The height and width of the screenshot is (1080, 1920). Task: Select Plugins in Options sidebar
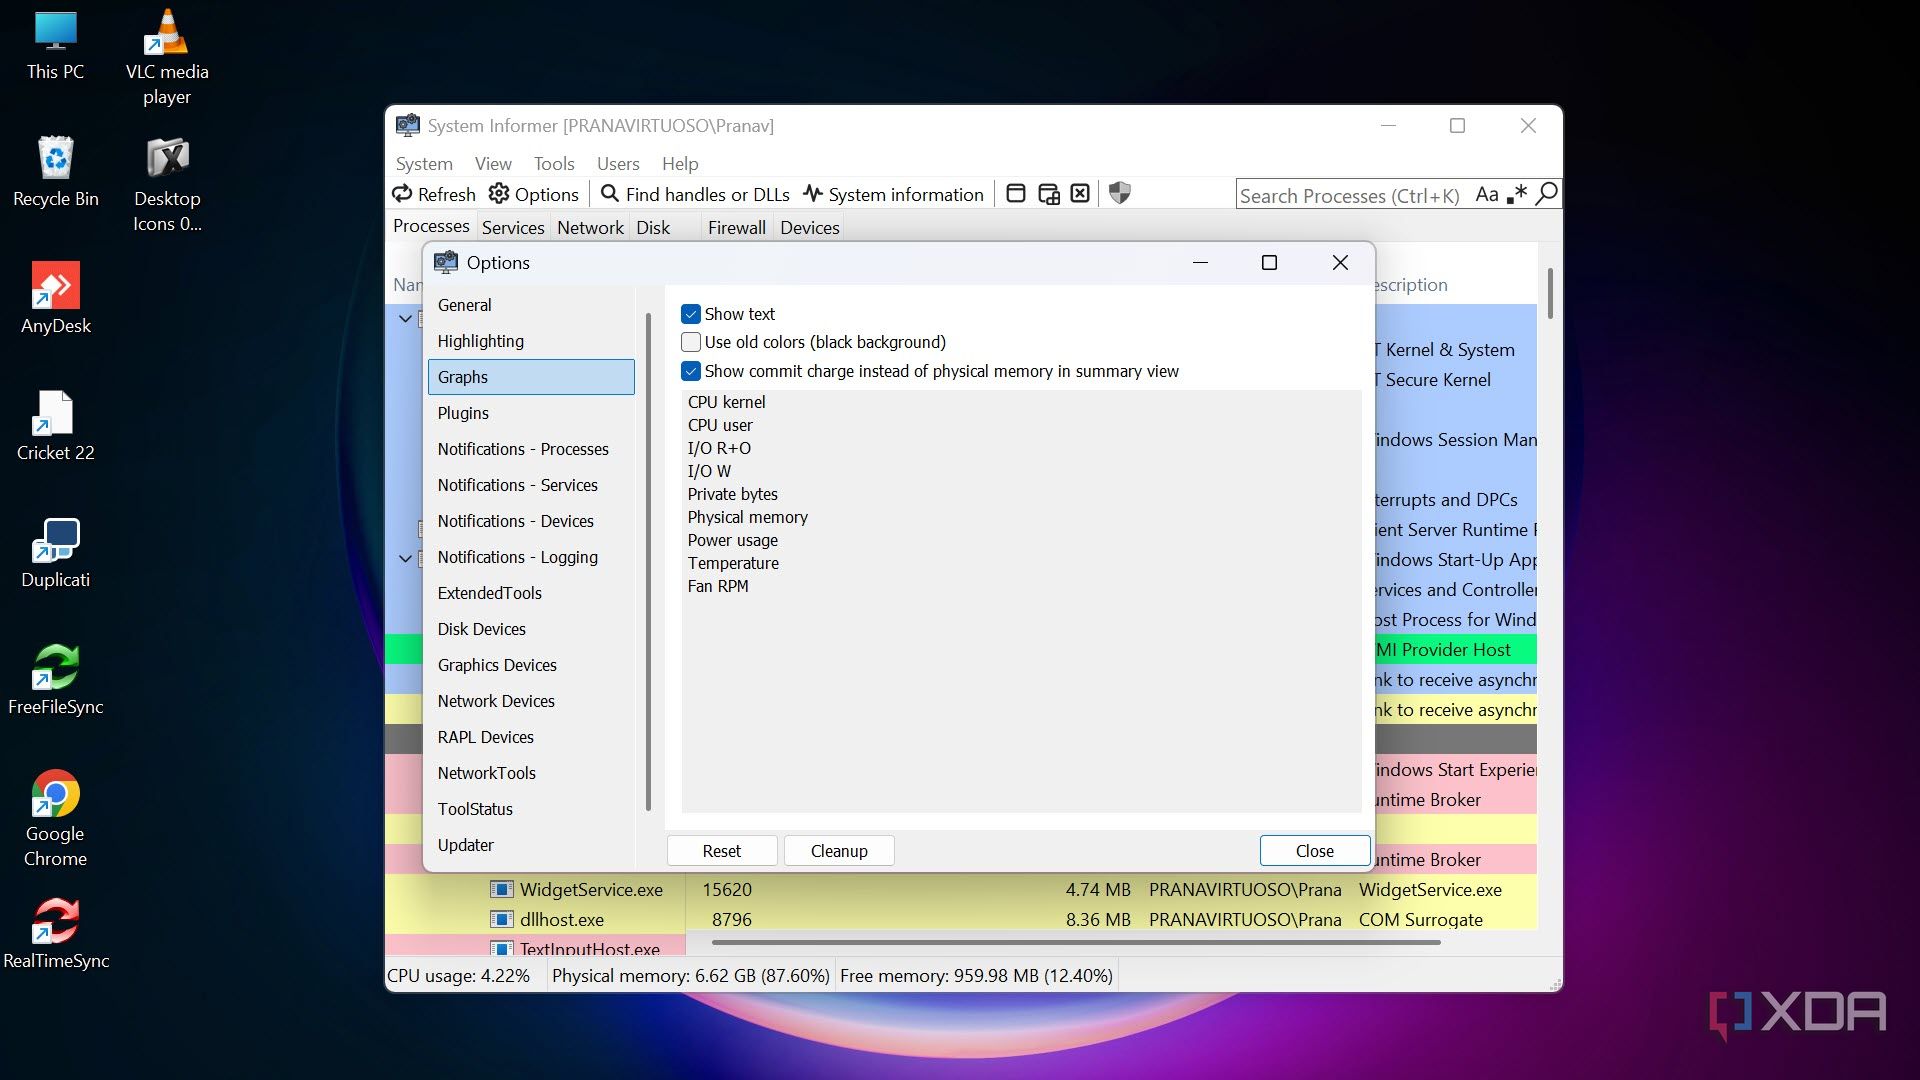coord(531,413)
